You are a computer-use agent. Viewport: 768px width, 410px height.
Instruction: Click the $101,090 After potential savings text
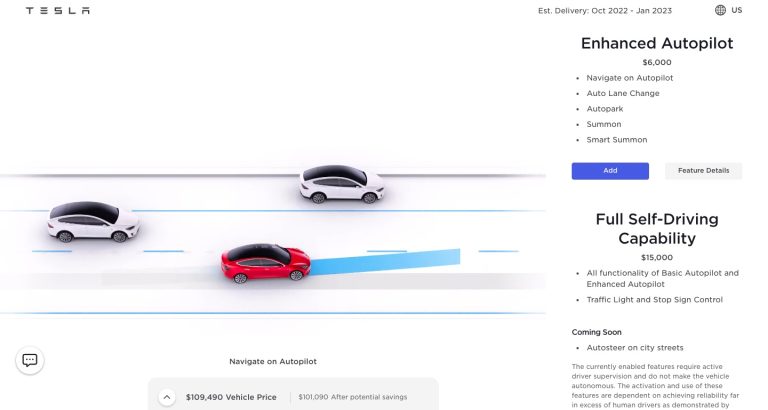click(x=353, y=397)
